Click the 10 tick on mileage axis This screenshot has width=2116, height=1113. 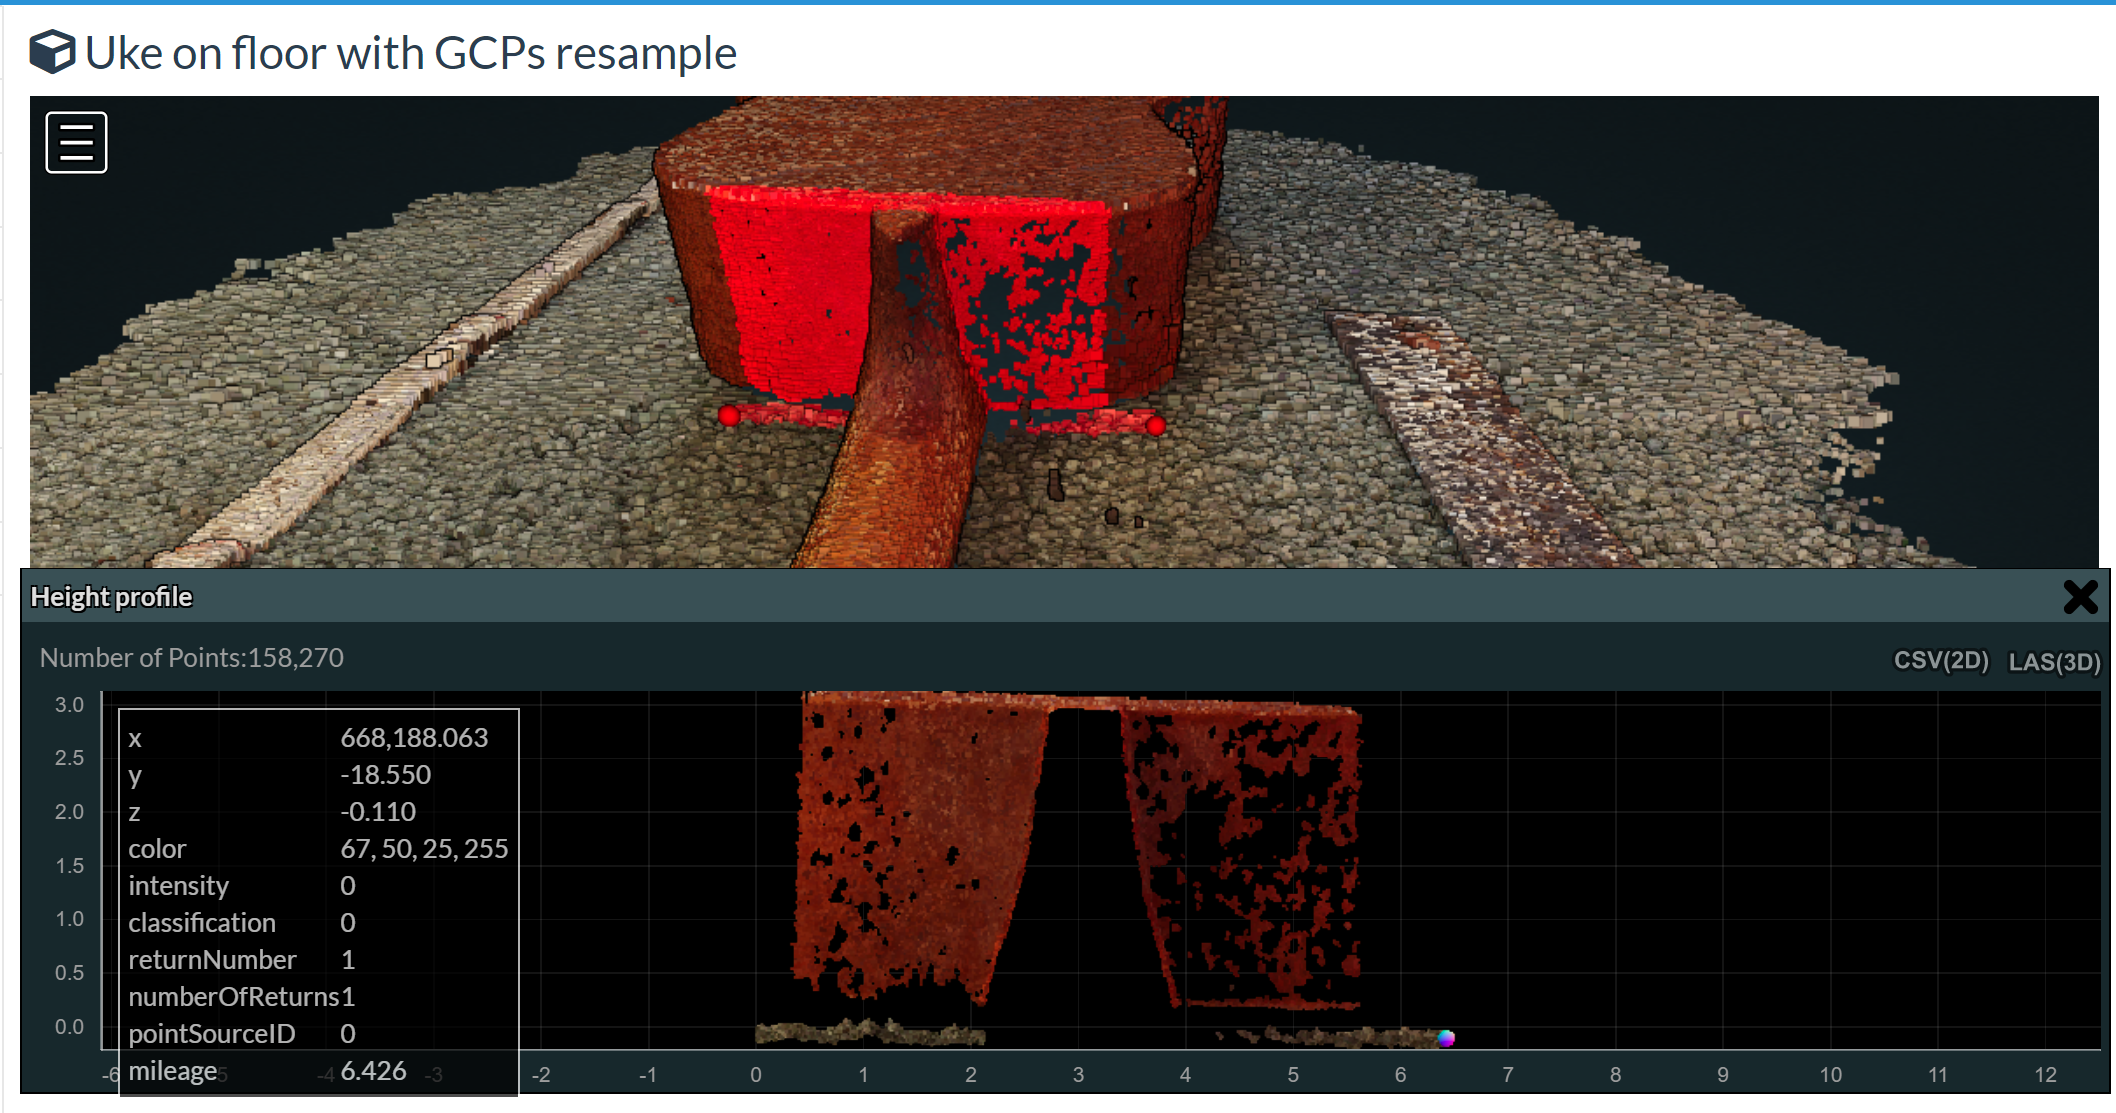click(x=1830, y=1075)
